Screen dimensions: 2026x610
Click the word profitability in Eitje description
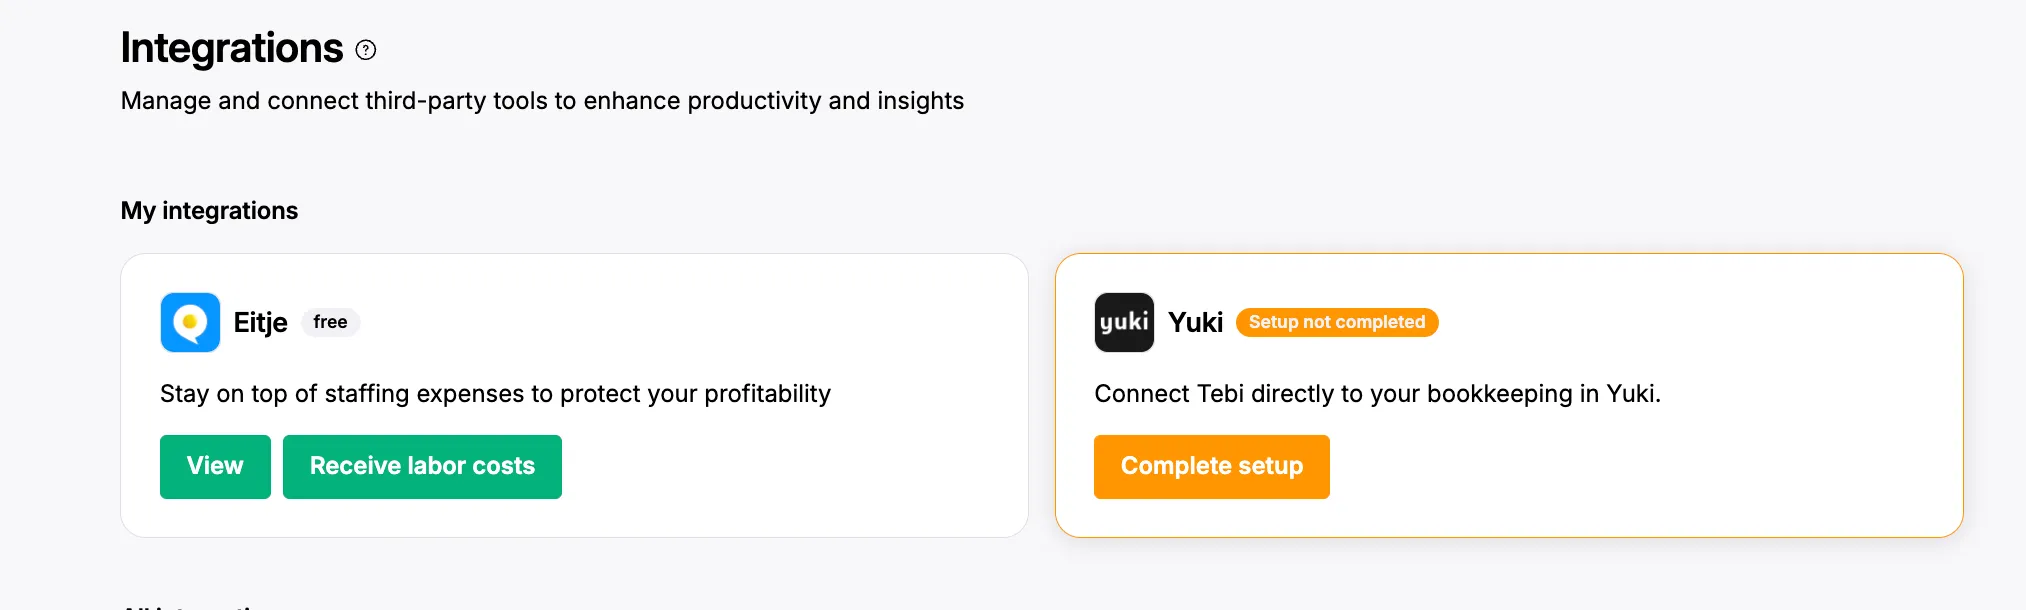click(x=767, y=394)
